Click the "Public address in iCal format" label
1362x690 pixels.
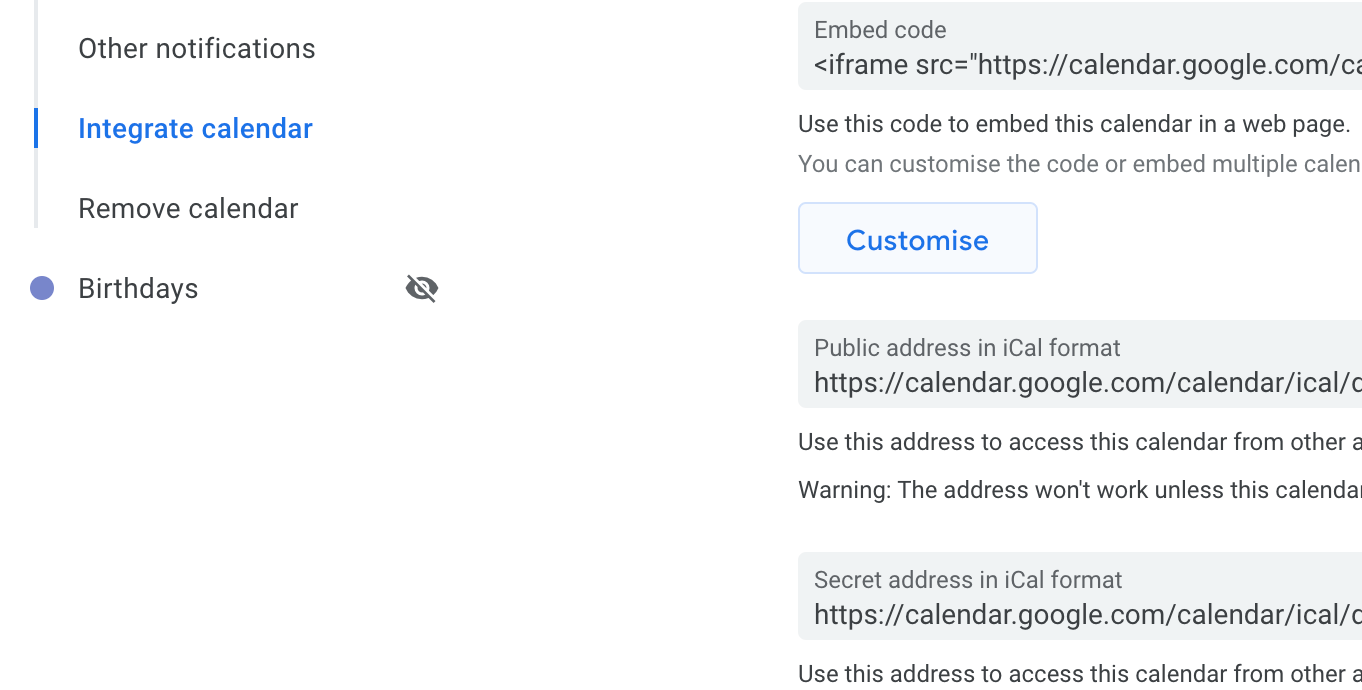click(967, 348)
